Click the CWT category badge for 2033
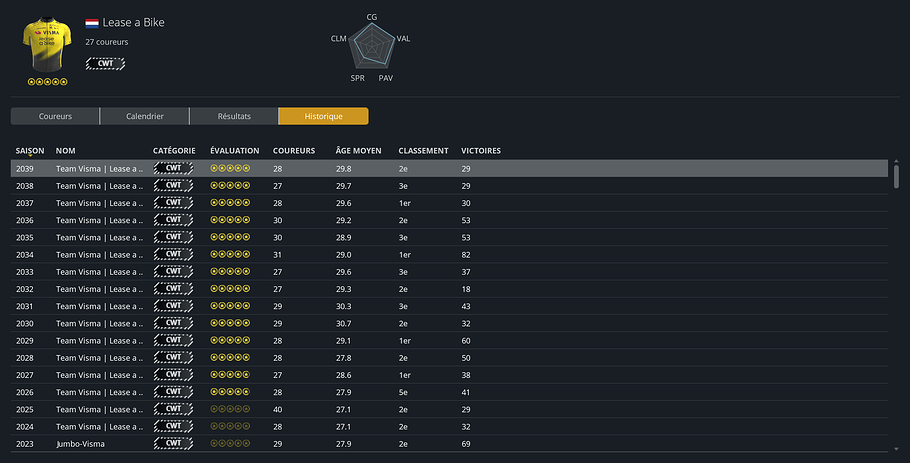The image size is (910, 463). pos(174,272)
